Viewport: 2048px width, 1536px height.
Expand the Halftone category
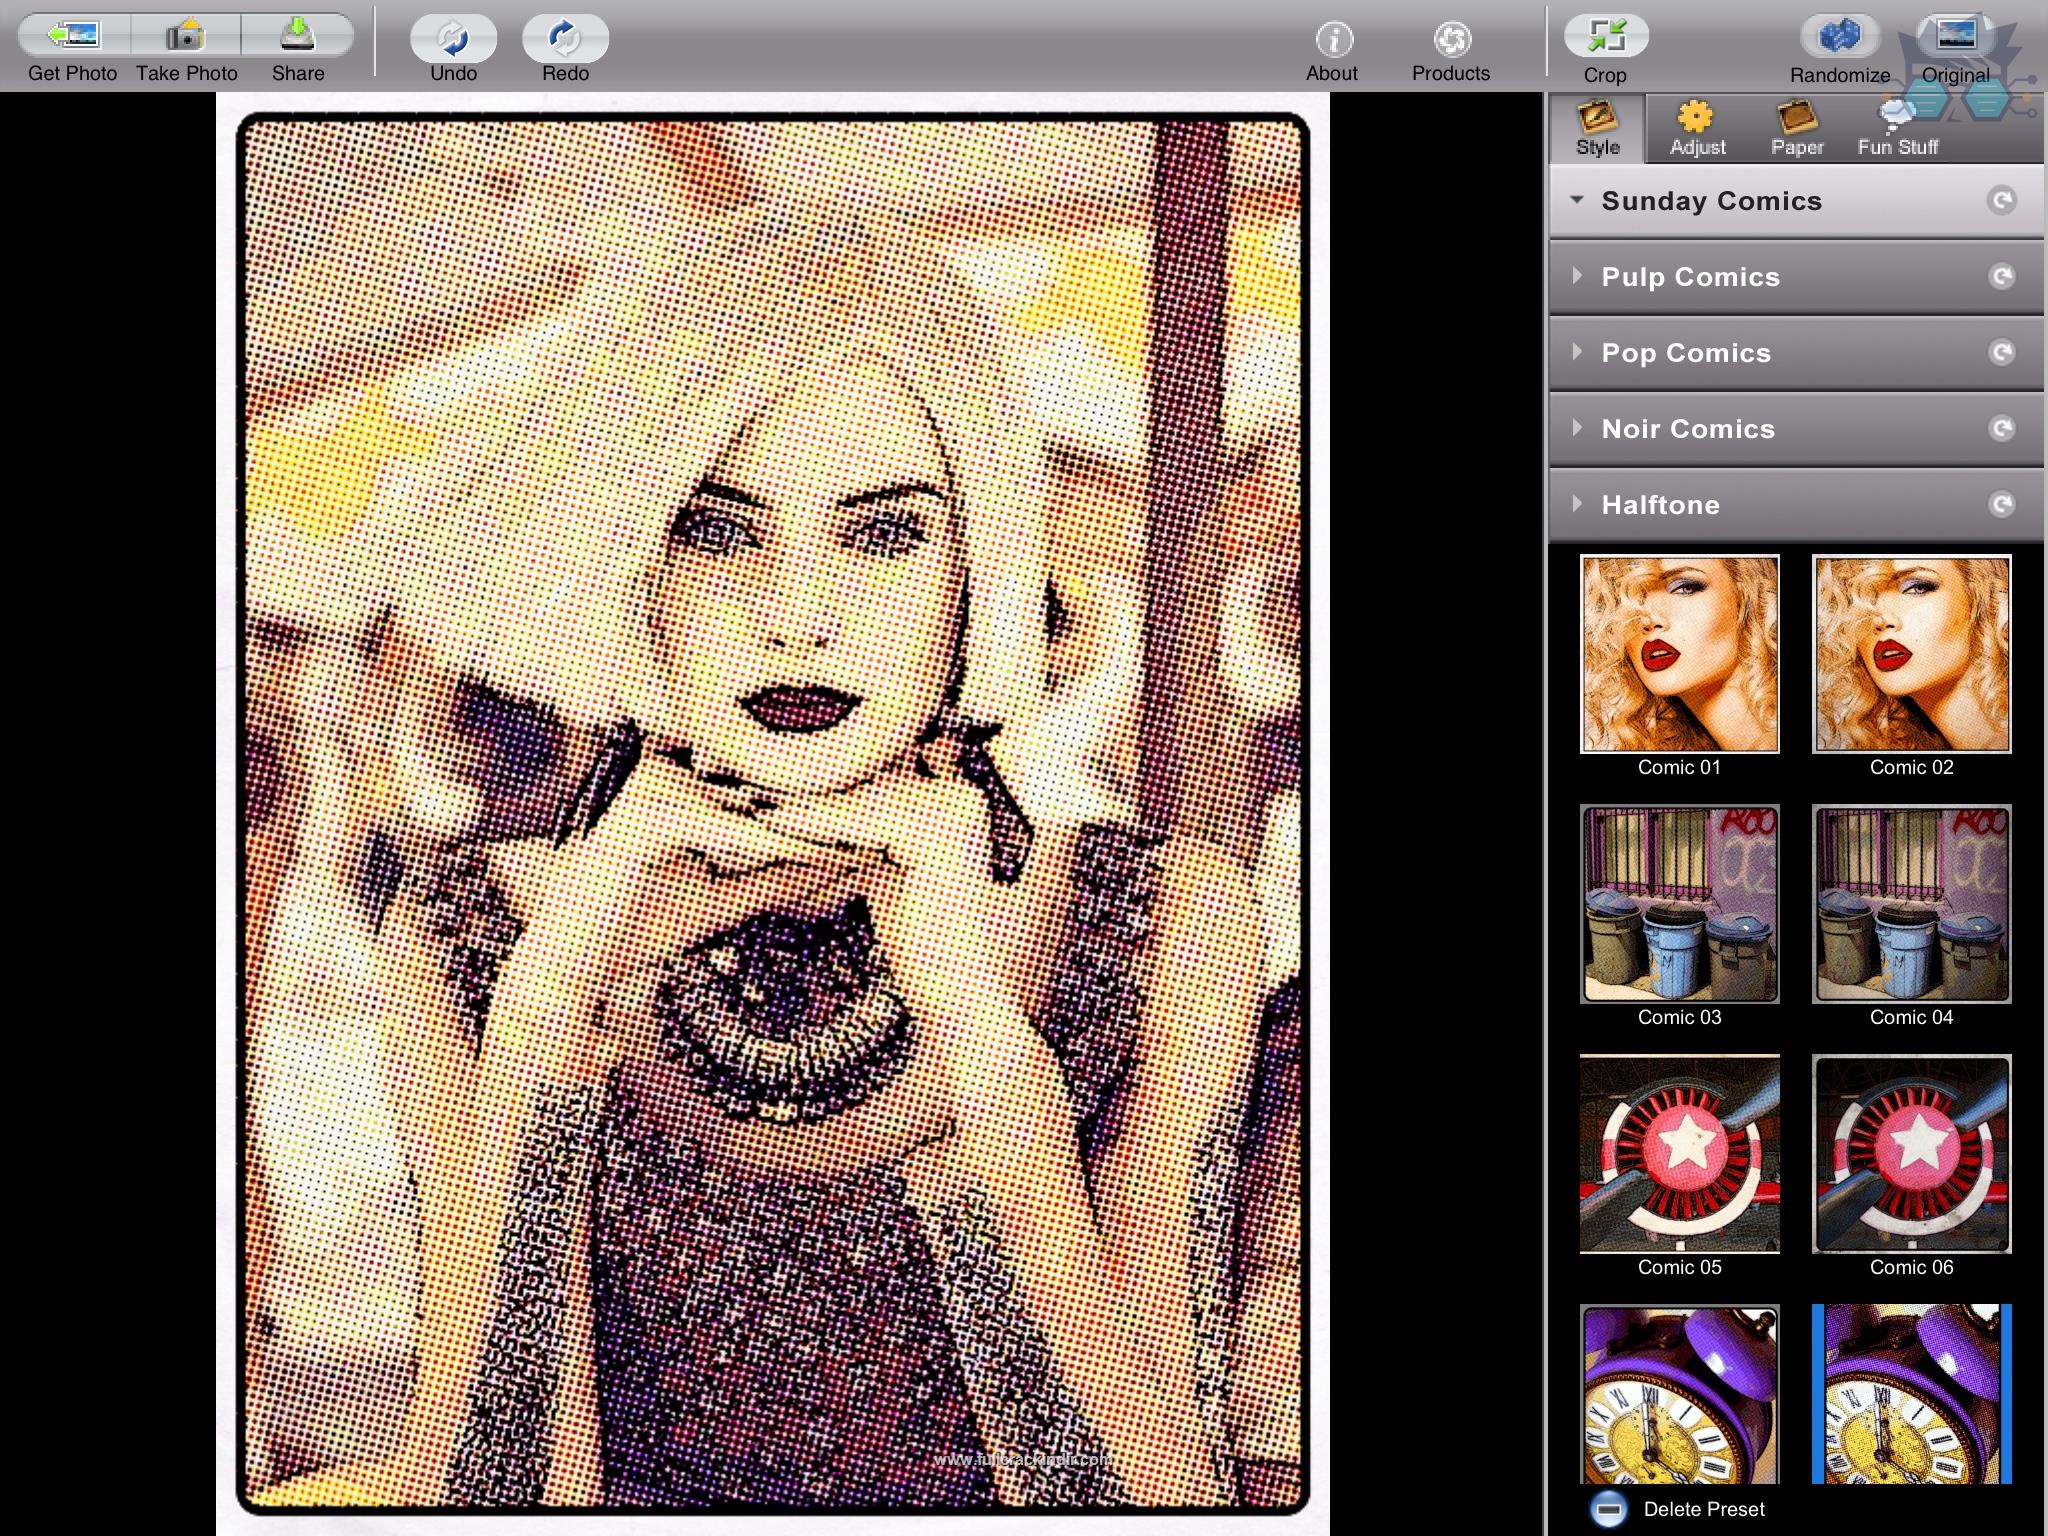click(x=1796, y=505)
